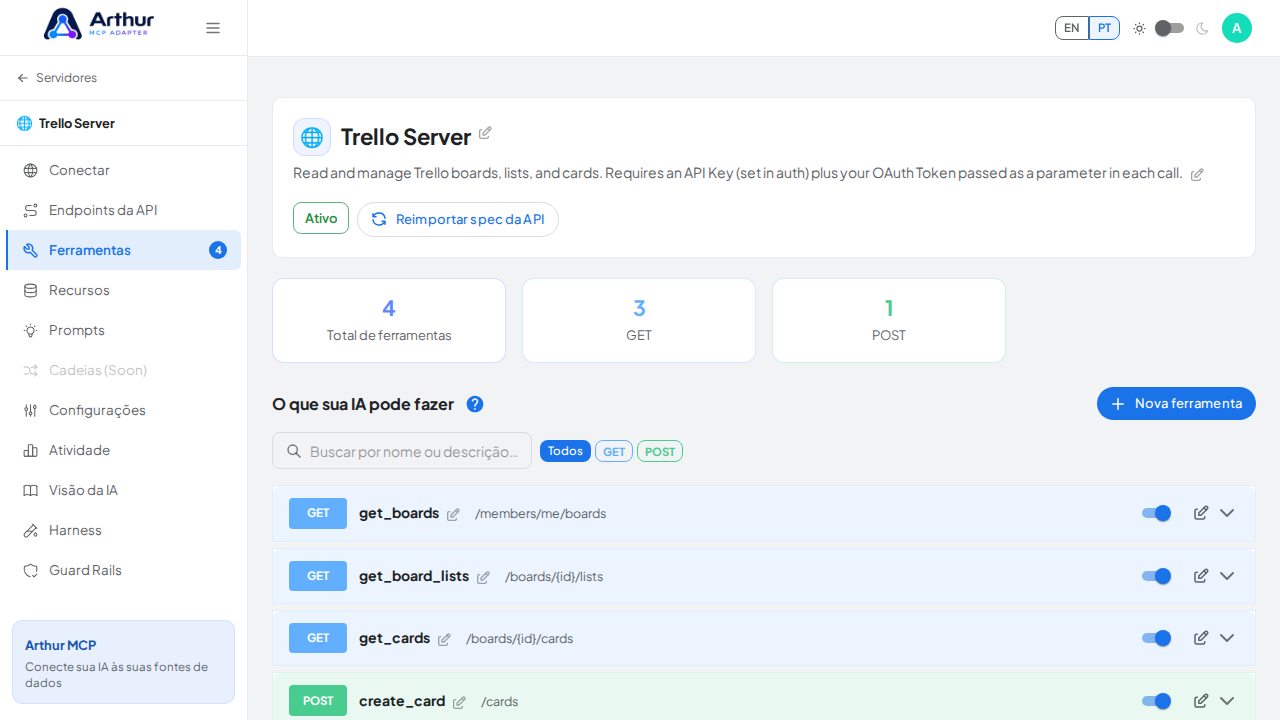
Task: Disable the get_boards tool switch
Action: click(x=1157, y=513)
